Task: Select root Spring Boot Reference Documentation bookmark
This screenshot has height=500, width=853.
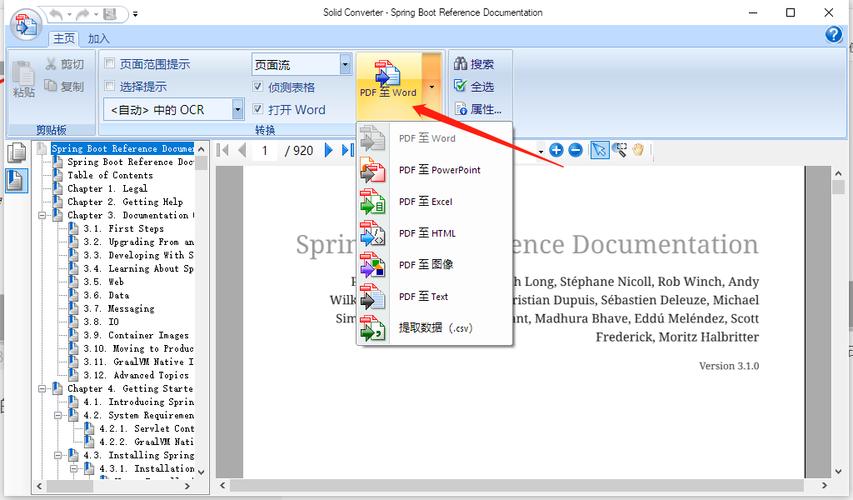Action: (x=122, y=149)
